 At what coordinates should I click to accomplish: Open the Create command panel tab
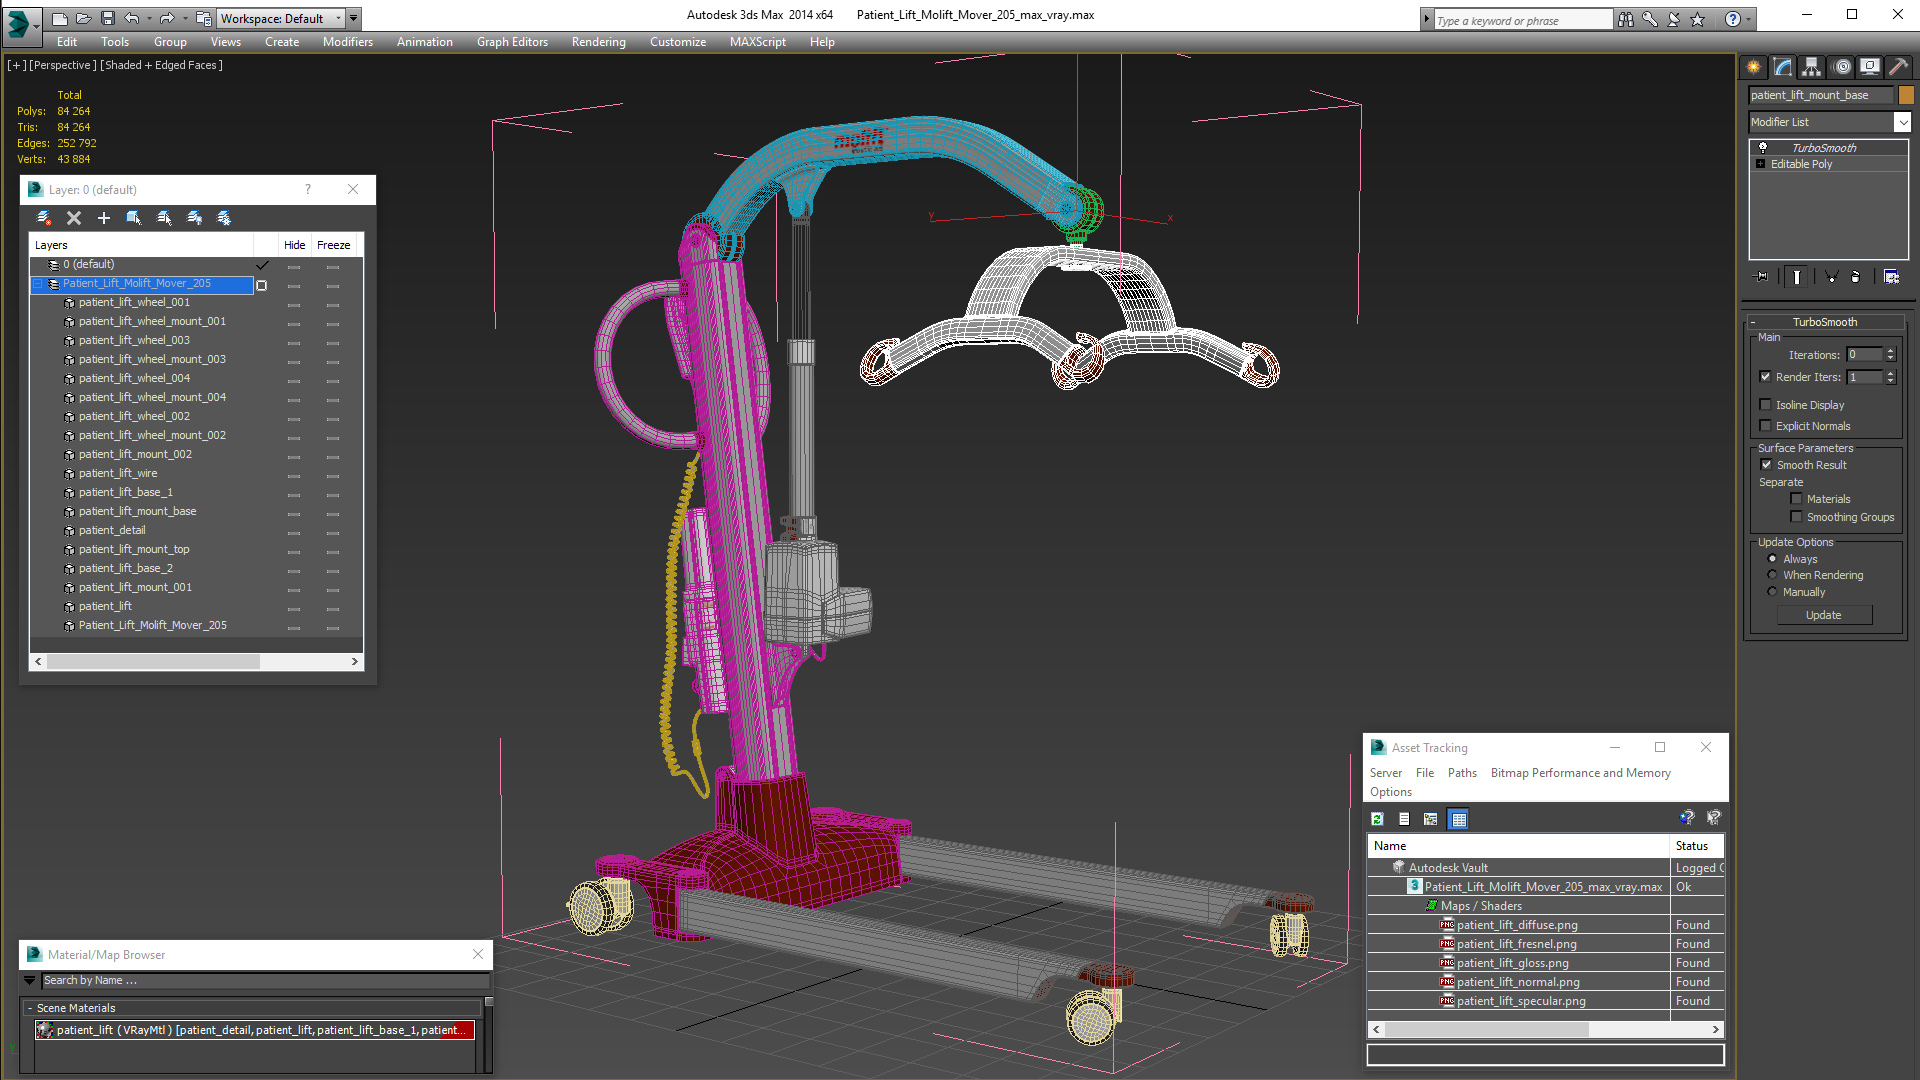[x=1753, y=67]
